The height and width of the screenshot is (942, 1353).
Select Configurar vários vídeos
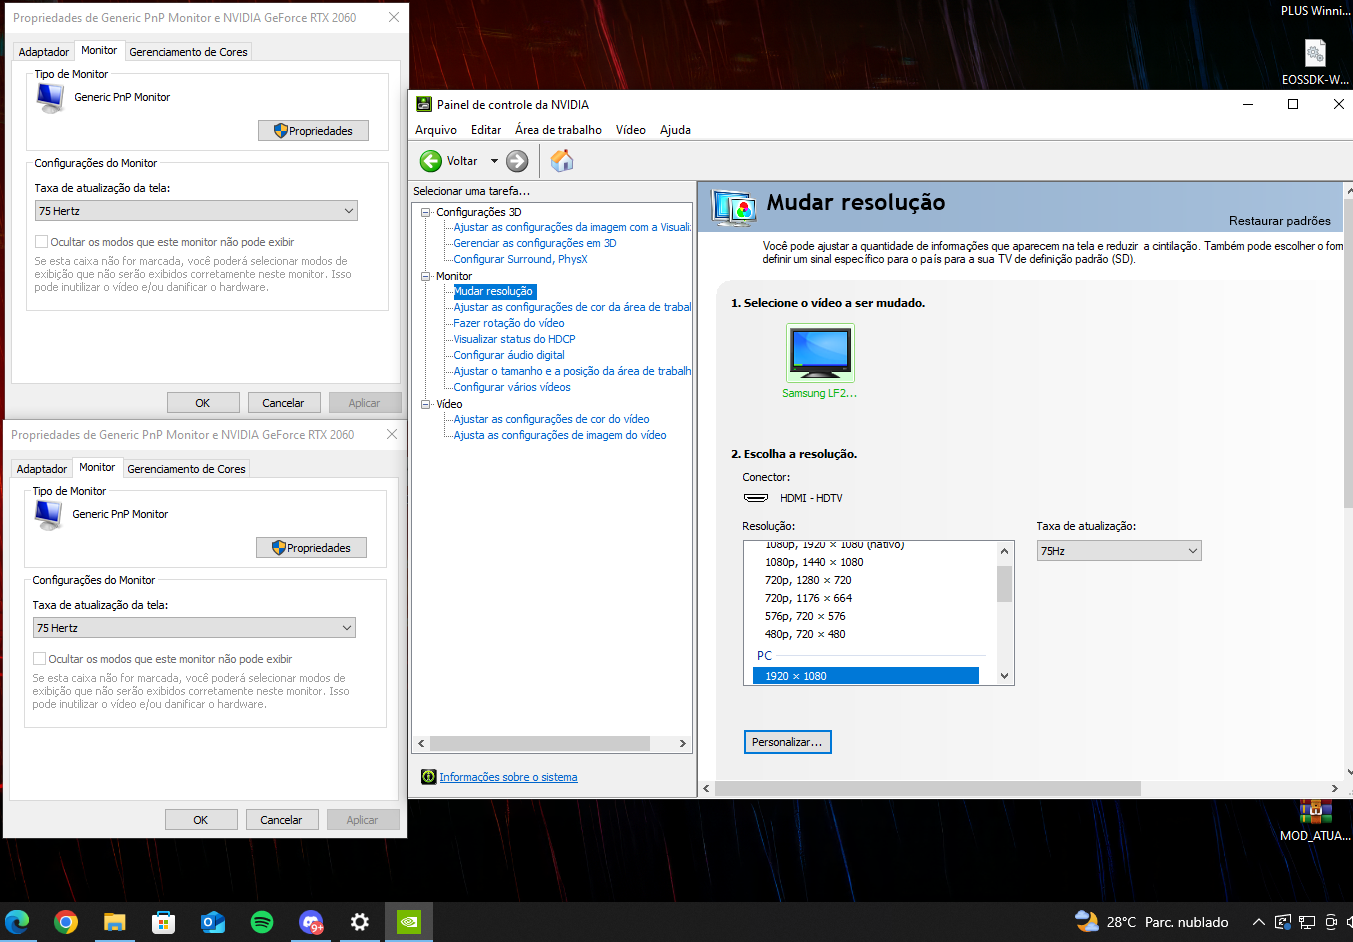(512, 387)
